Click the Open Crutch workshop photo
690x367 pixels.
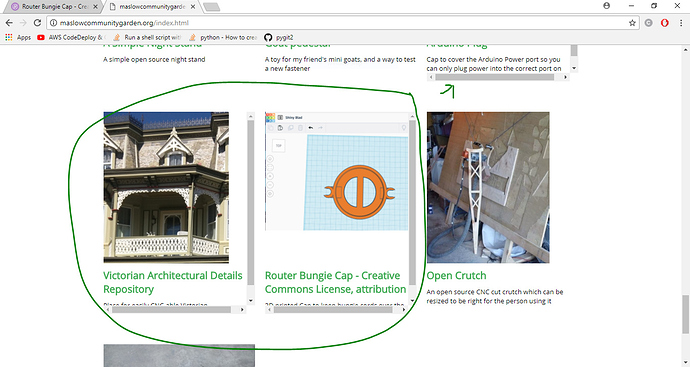tap(488, 187)
